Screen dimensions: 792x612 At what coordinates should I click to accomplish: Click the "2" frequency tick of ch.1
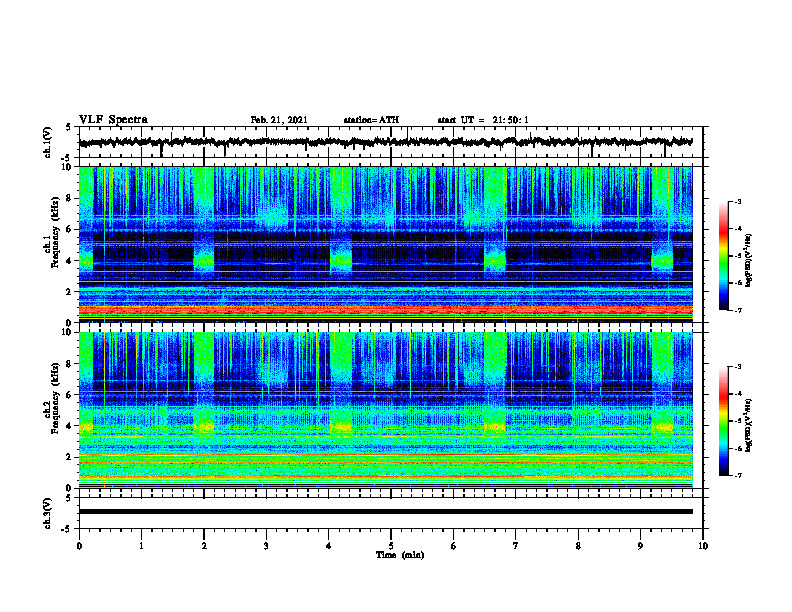(70, 292)
